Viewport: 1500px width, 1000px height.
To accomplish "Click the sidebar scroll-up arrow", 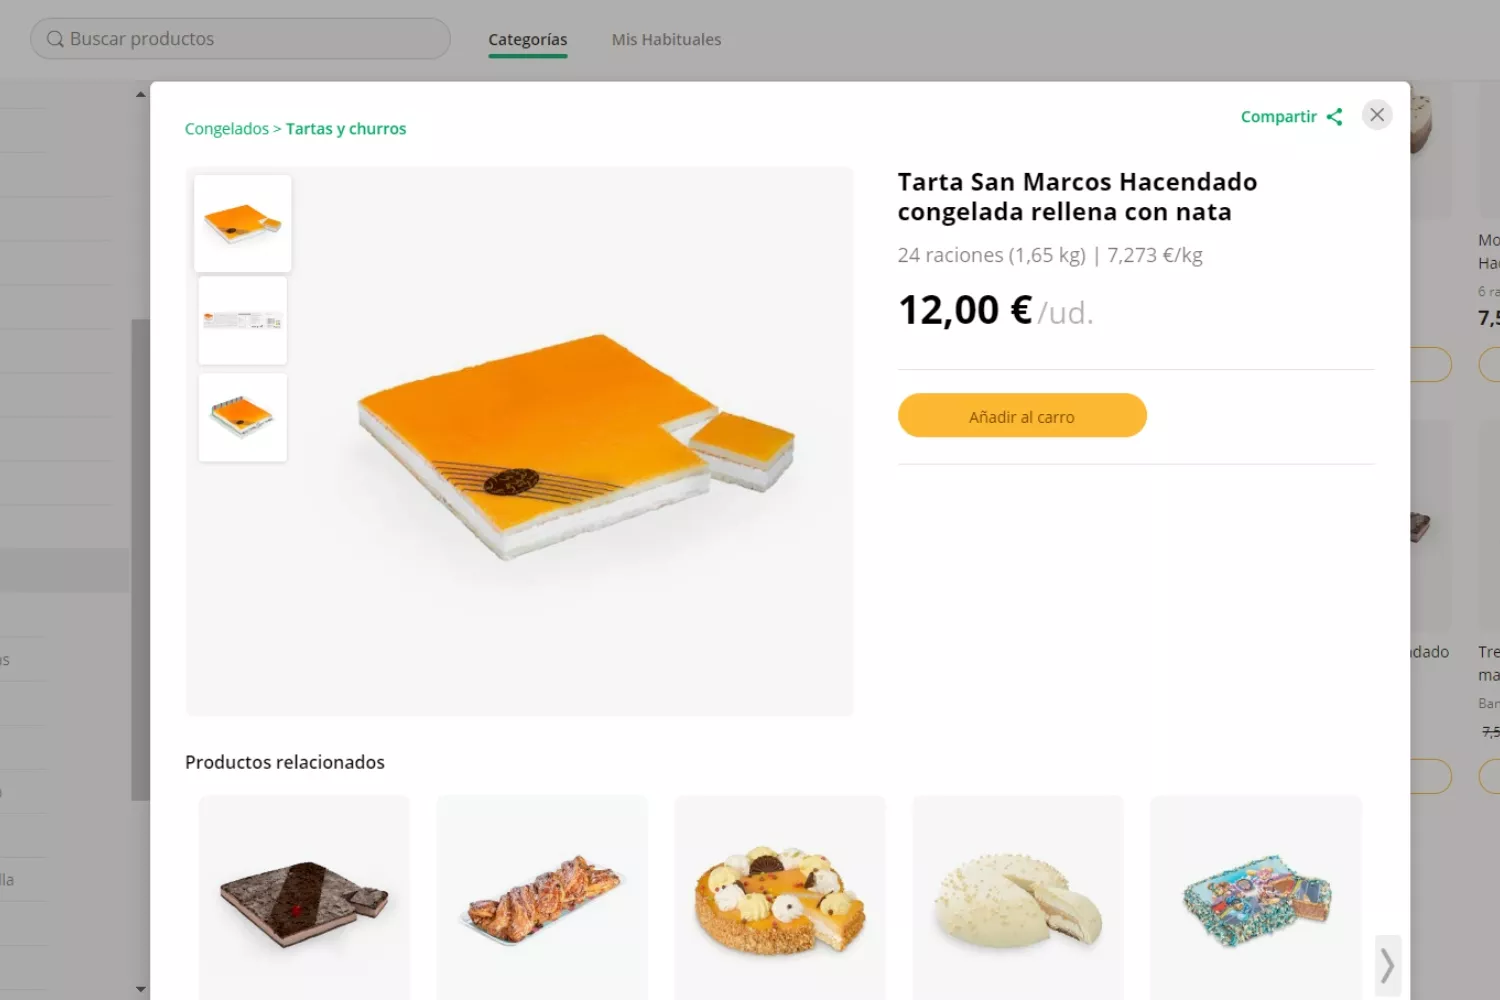I will click(x=140, y=94).
